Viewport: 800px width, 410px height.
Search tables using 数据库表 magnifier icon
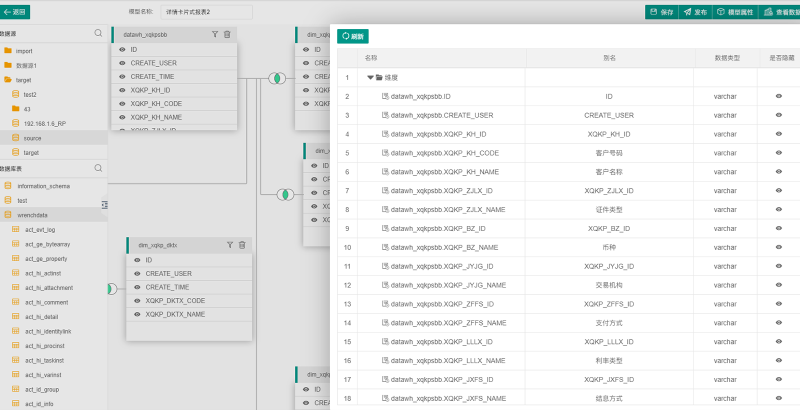coord(98,168)
